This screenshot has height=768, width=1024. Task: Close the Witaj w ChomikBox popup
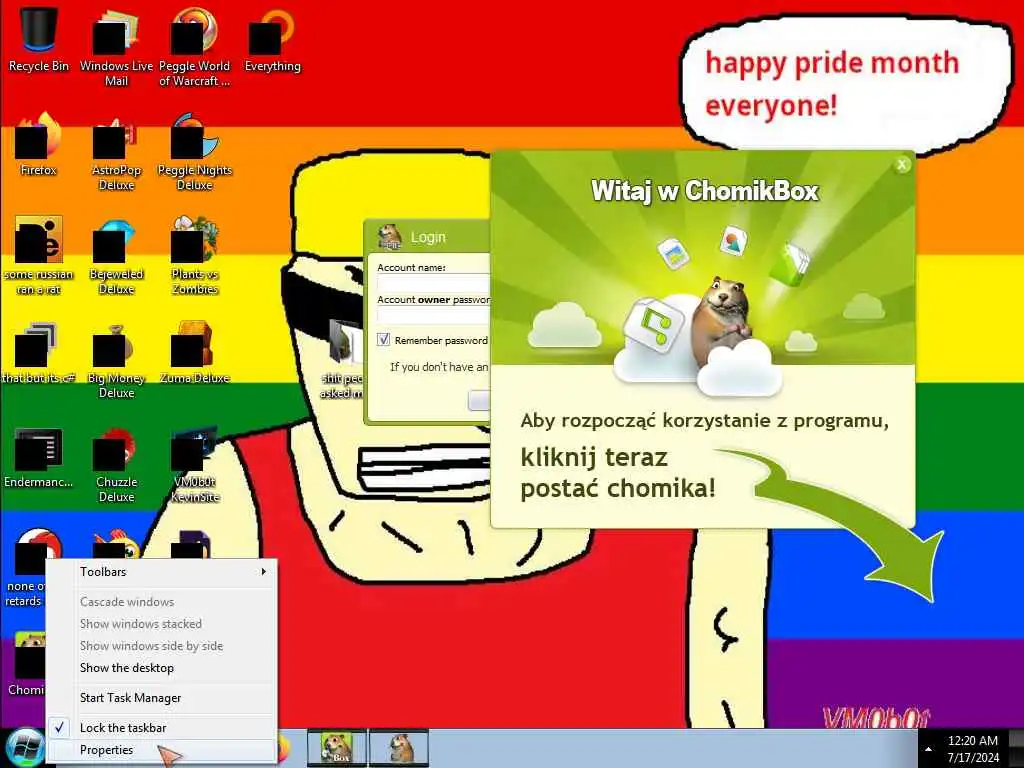click(902, 165)
